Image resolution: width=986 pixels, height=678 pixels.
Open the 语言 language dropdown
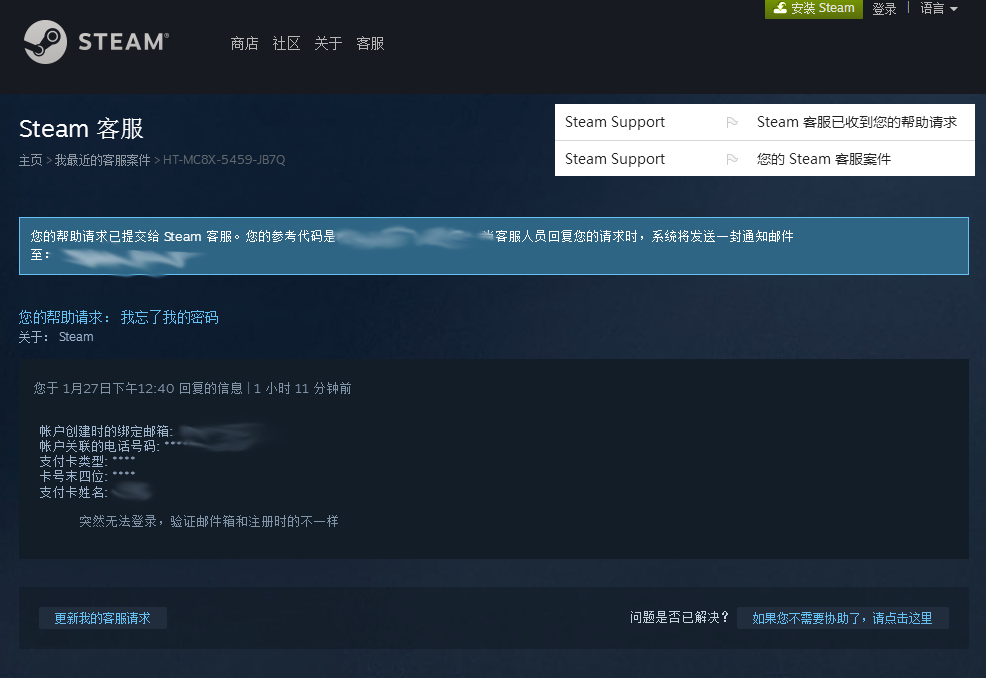(938, 8)
